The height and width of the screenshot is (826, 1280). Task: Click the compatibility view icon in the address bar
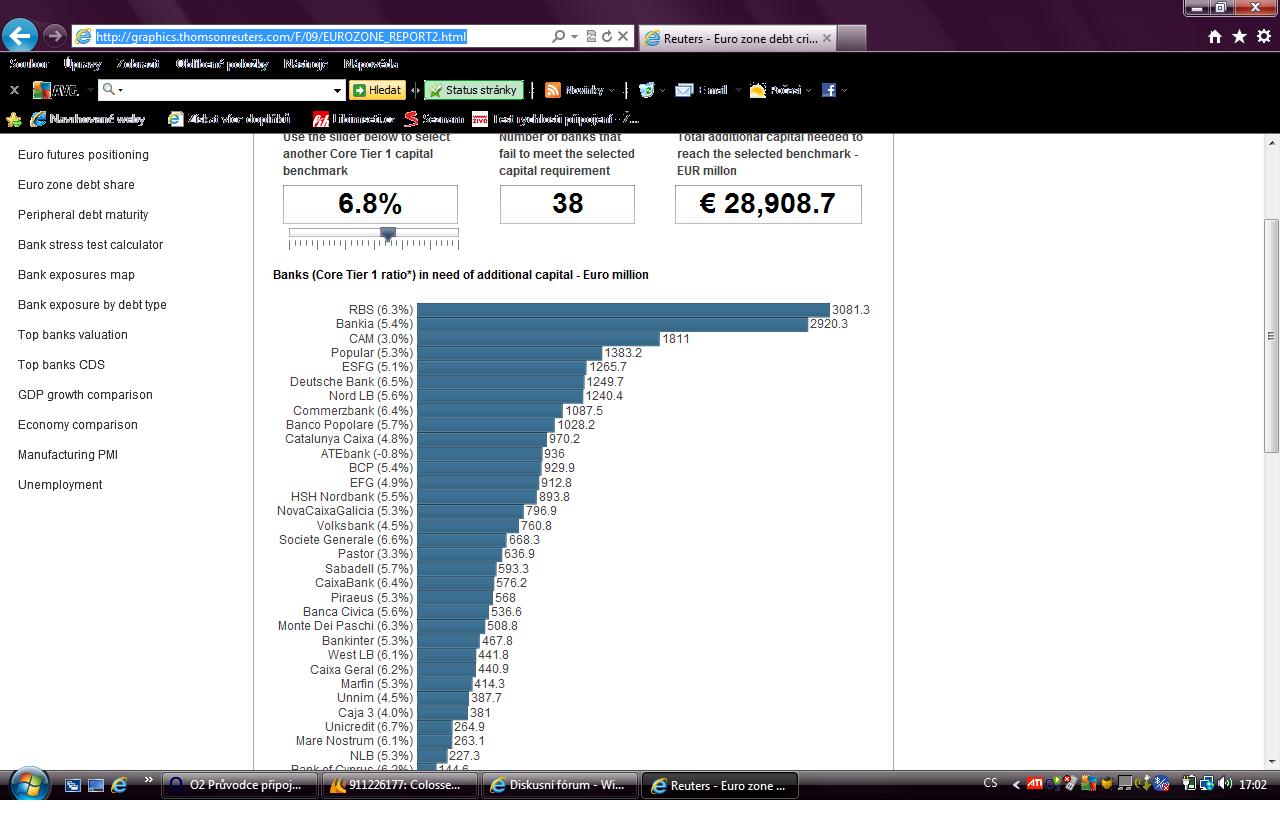(x=591, y=36)
